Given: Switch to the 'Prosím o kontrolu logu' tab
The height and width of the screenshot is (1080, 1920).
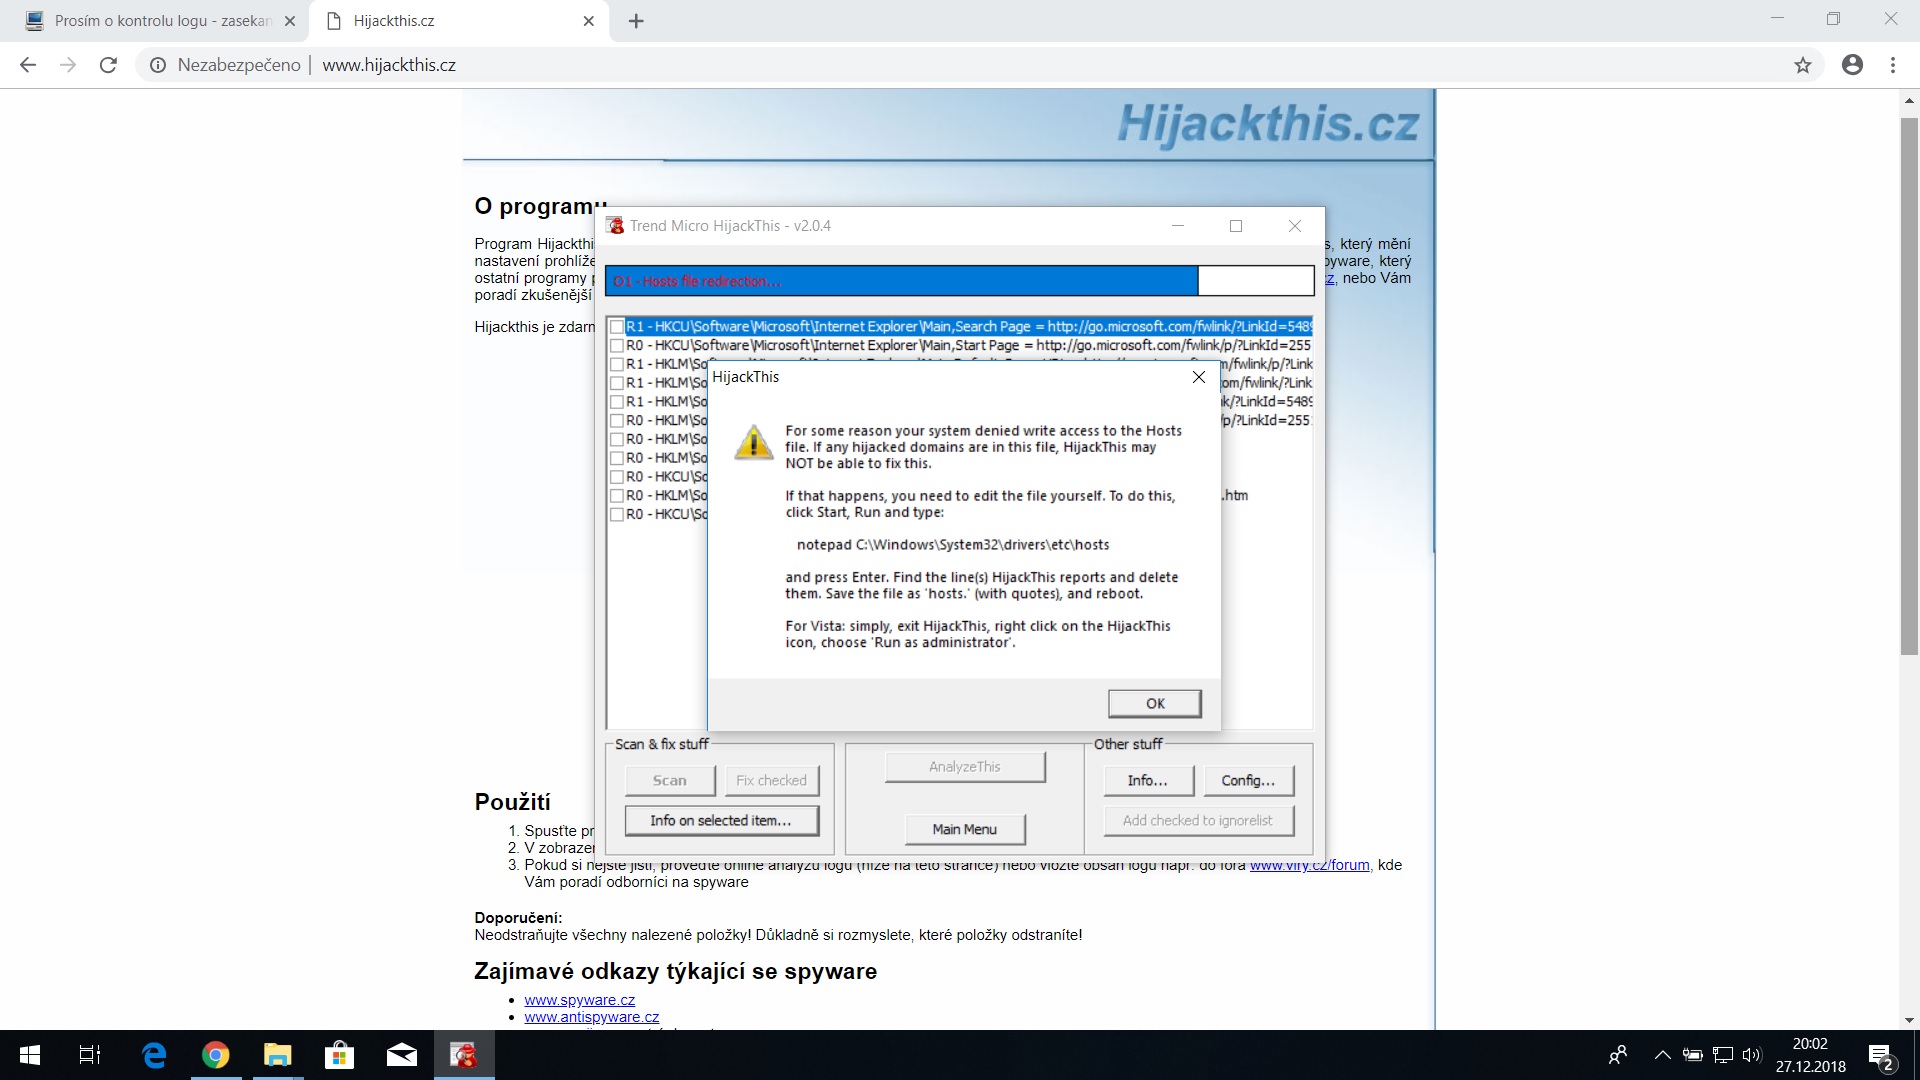Looking at the screenshot, I should coord(160,21).
